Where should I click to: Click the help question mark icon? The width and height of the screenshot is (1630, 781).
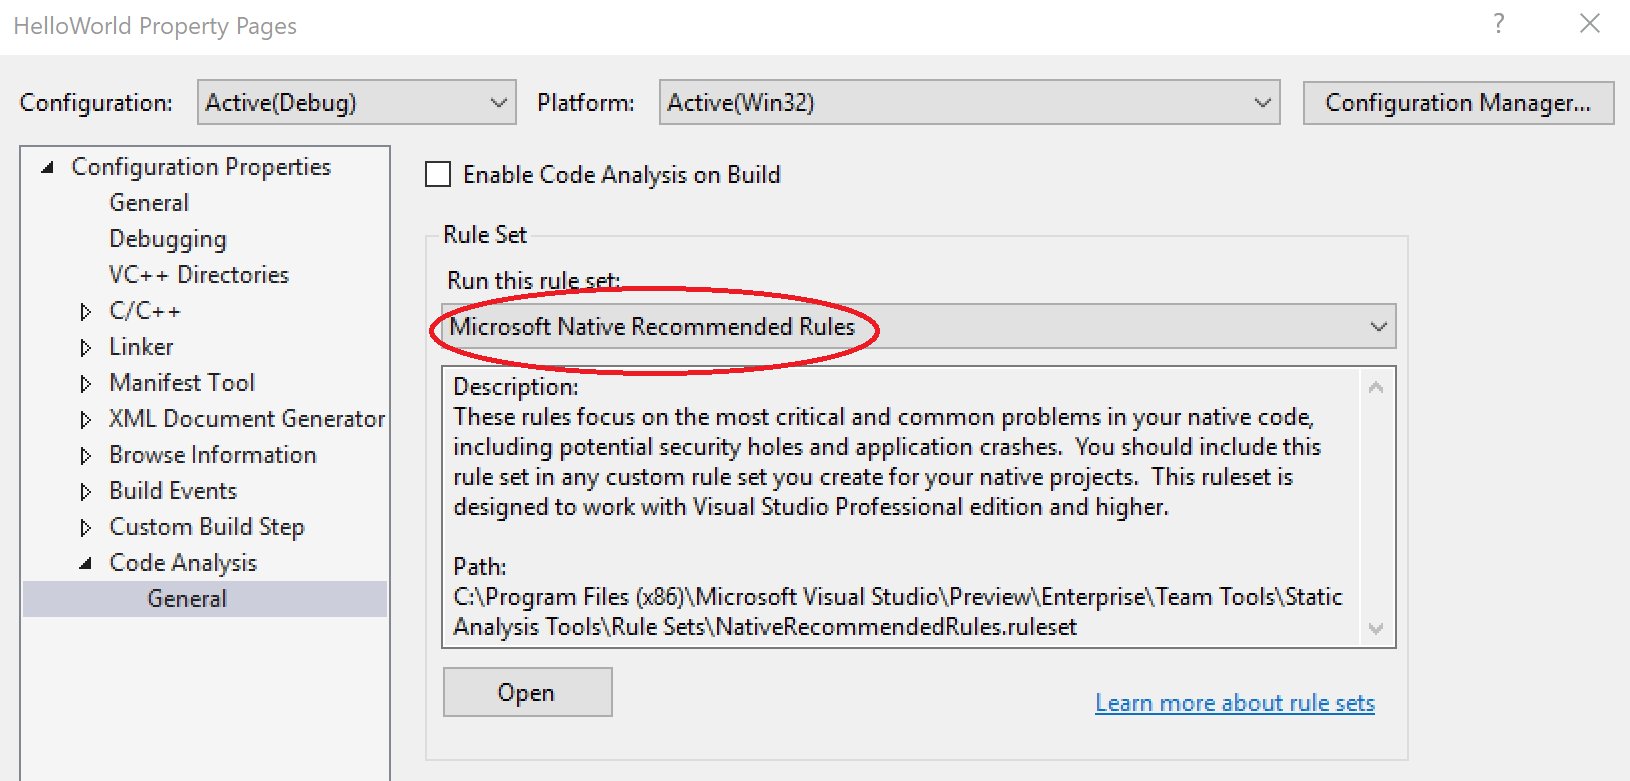(1498, 24)
